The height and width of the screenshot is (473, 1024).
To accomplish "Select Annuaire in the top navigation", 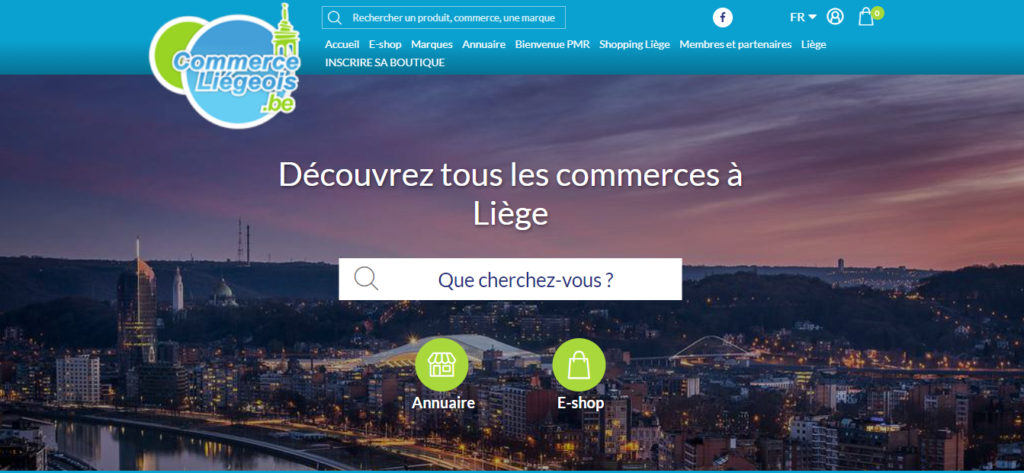I will (x=484, y=44).
